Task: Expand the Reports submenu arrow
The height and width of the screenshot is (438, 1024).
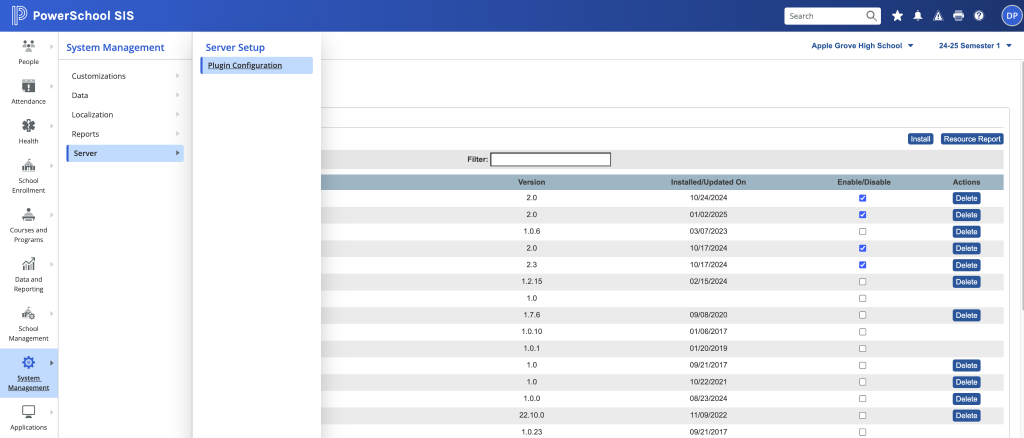Action: click(178, 134)
